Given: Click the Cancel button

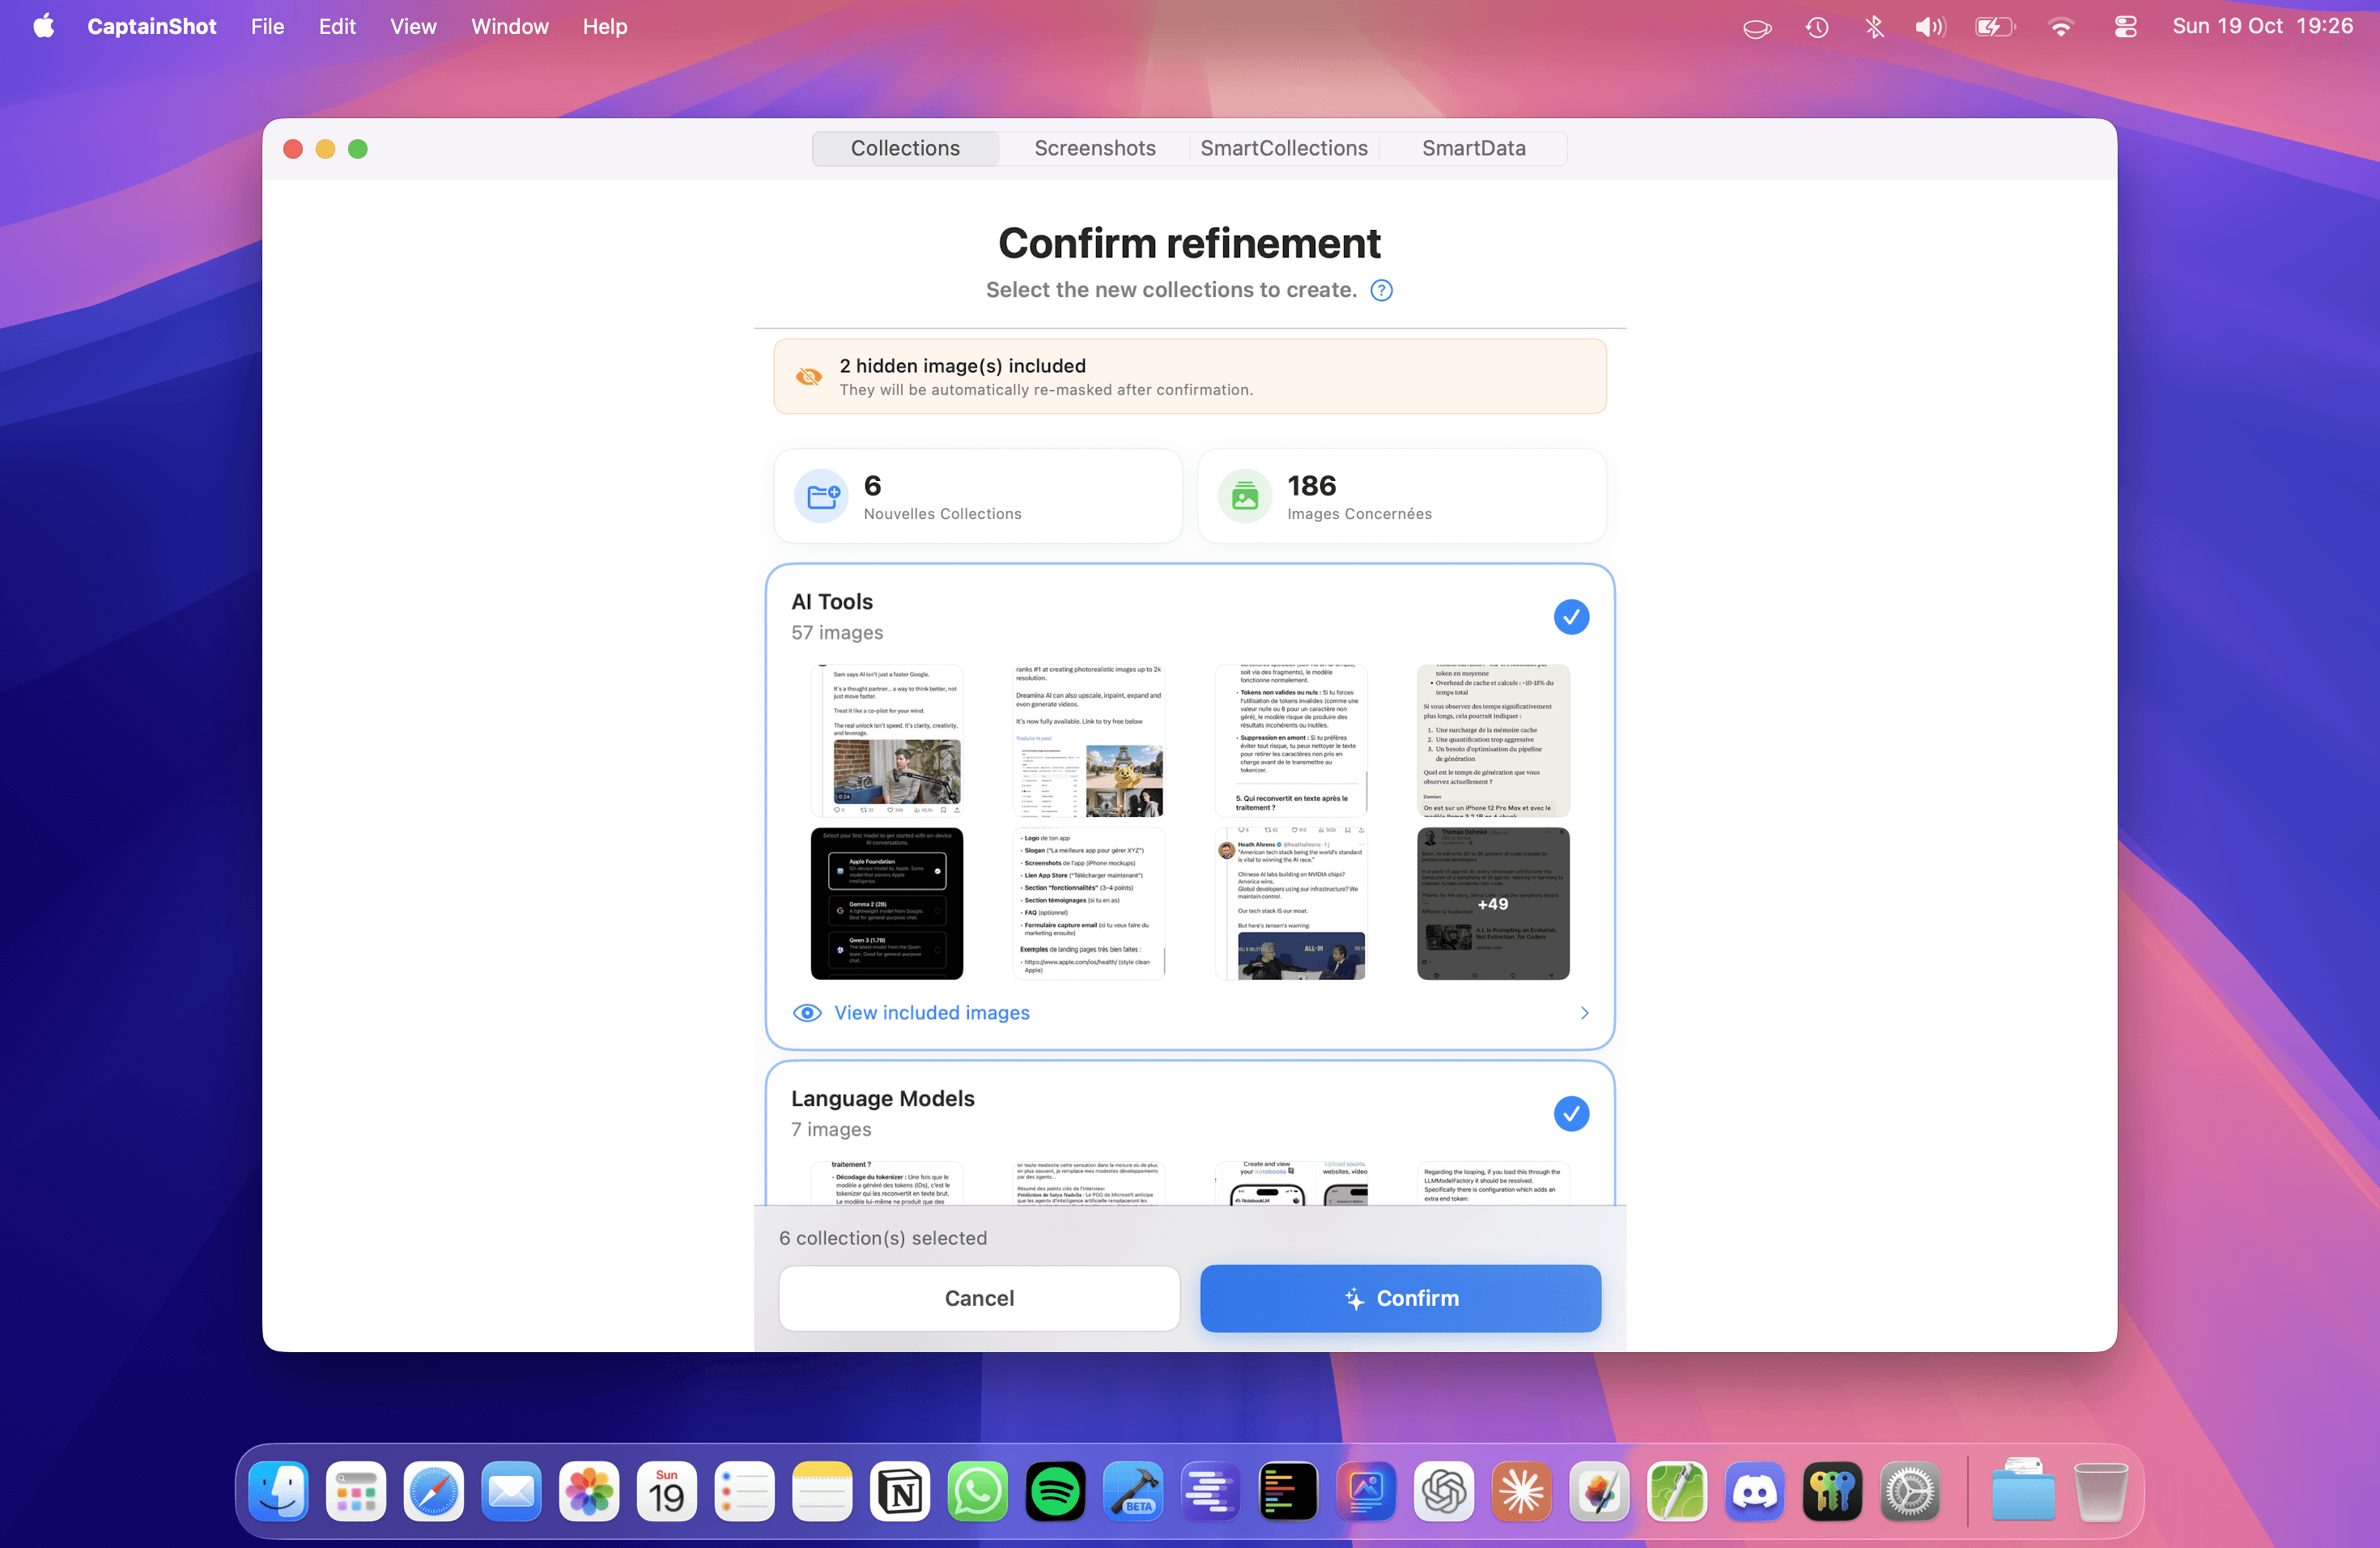Looking at the screenshot, I should (979, 1298).
